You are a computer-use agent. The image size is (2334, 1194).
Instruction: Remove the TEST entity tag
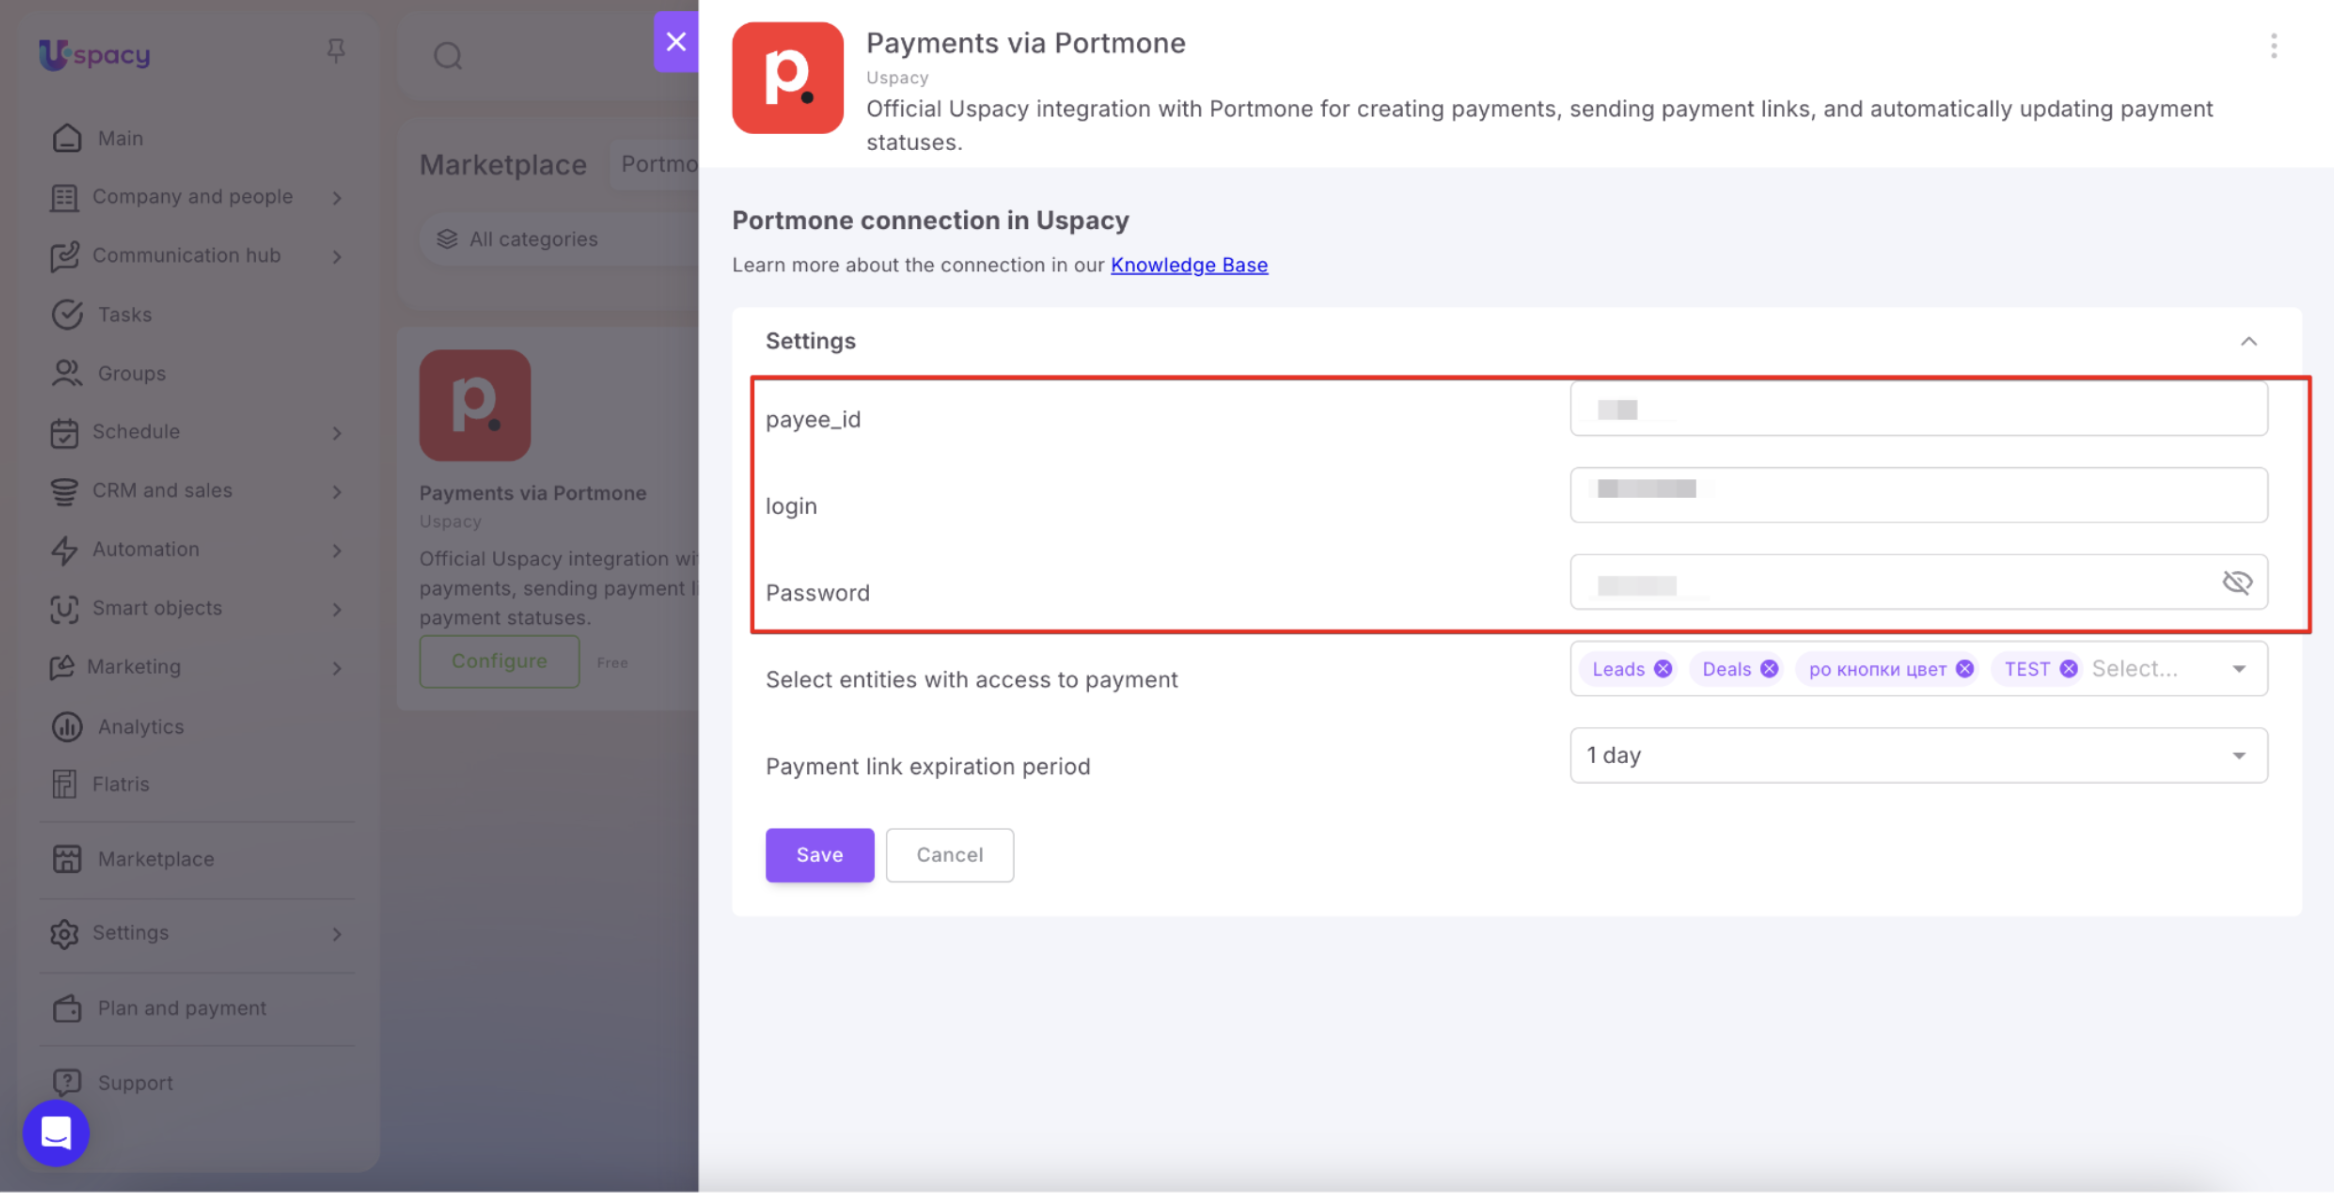(2069, 669)
